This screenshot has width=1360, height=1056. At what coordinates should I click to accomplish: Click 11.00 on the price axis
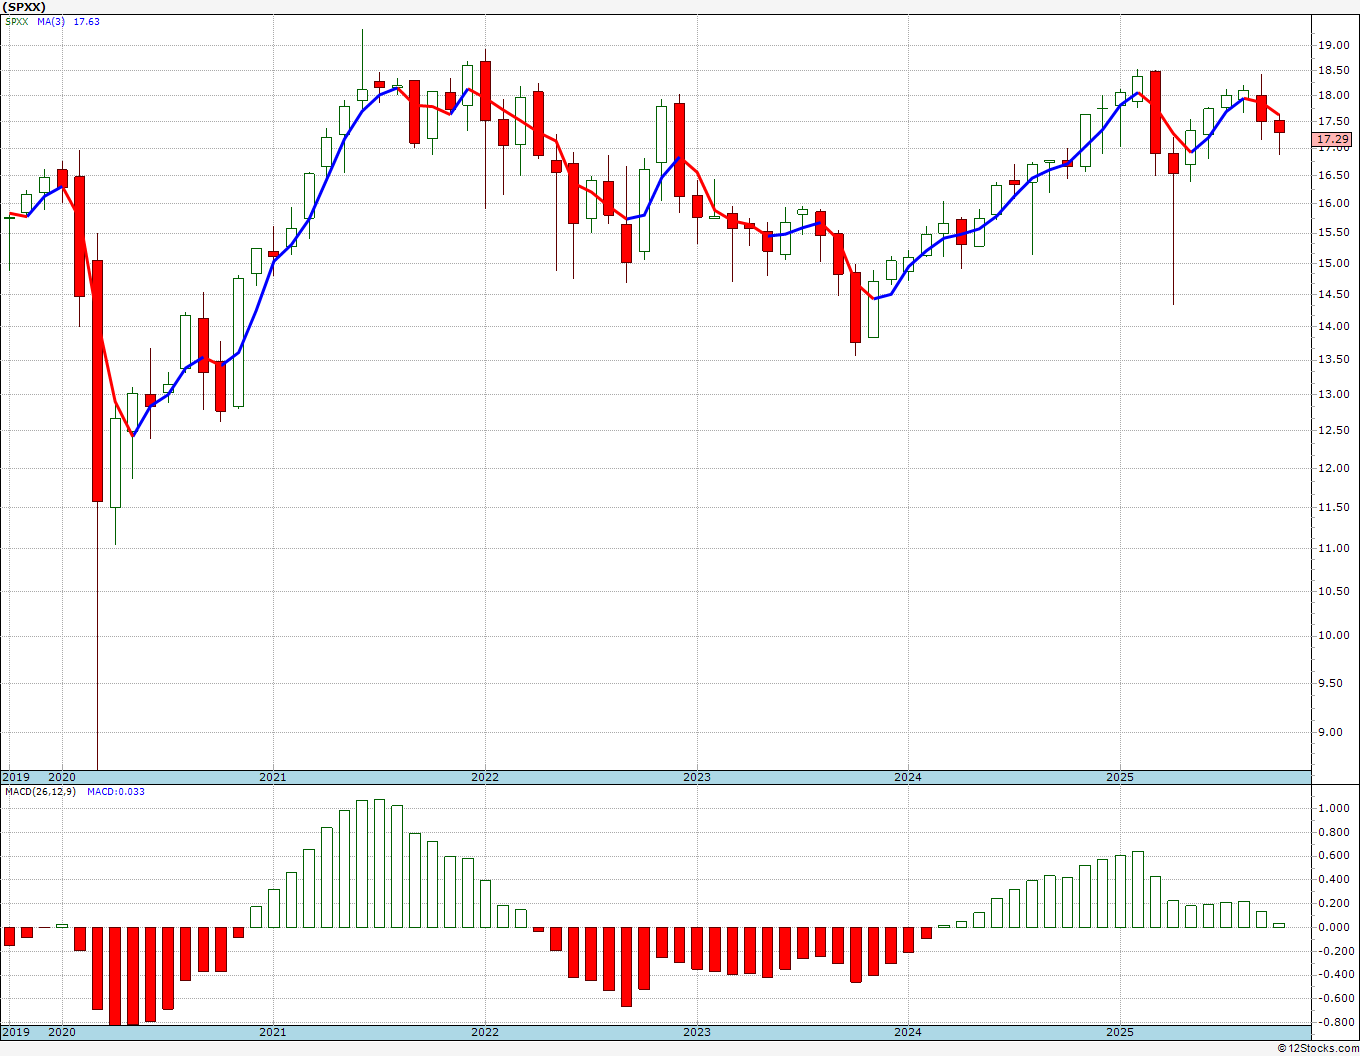tap(1332, 548)
